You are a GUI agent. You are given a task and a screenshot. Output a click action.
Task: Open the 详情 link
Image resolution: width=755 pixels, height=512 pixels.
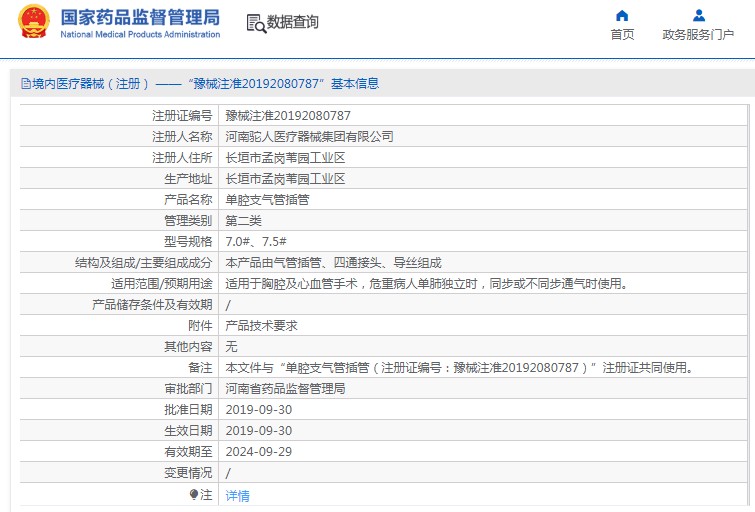point(237,496)
